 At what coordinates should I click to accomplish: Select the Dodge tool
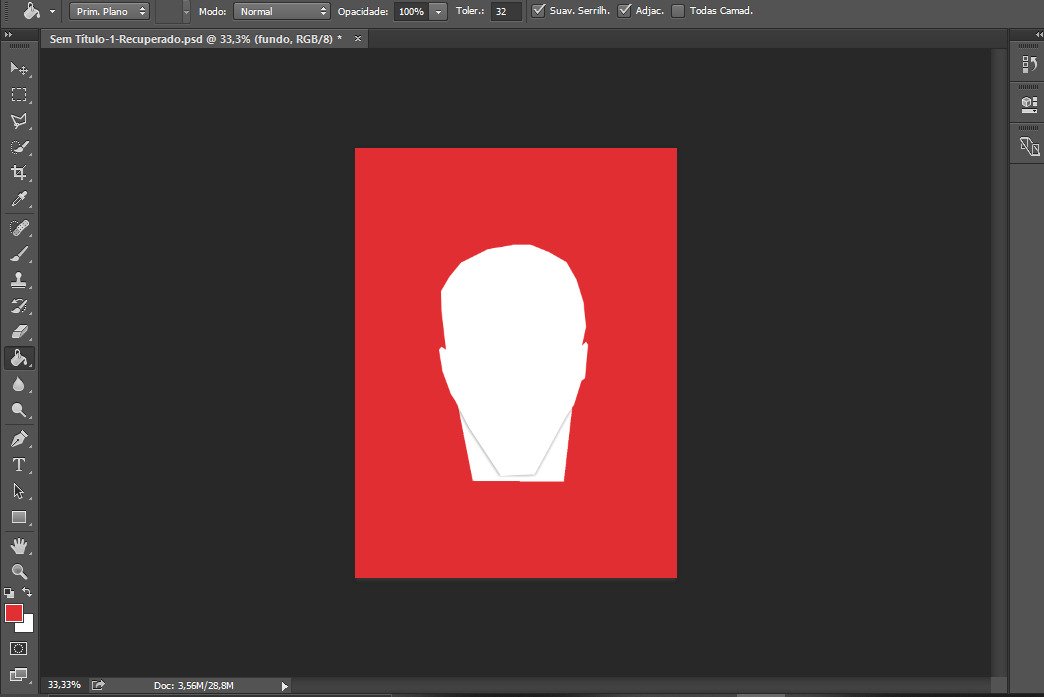(19, 410)
